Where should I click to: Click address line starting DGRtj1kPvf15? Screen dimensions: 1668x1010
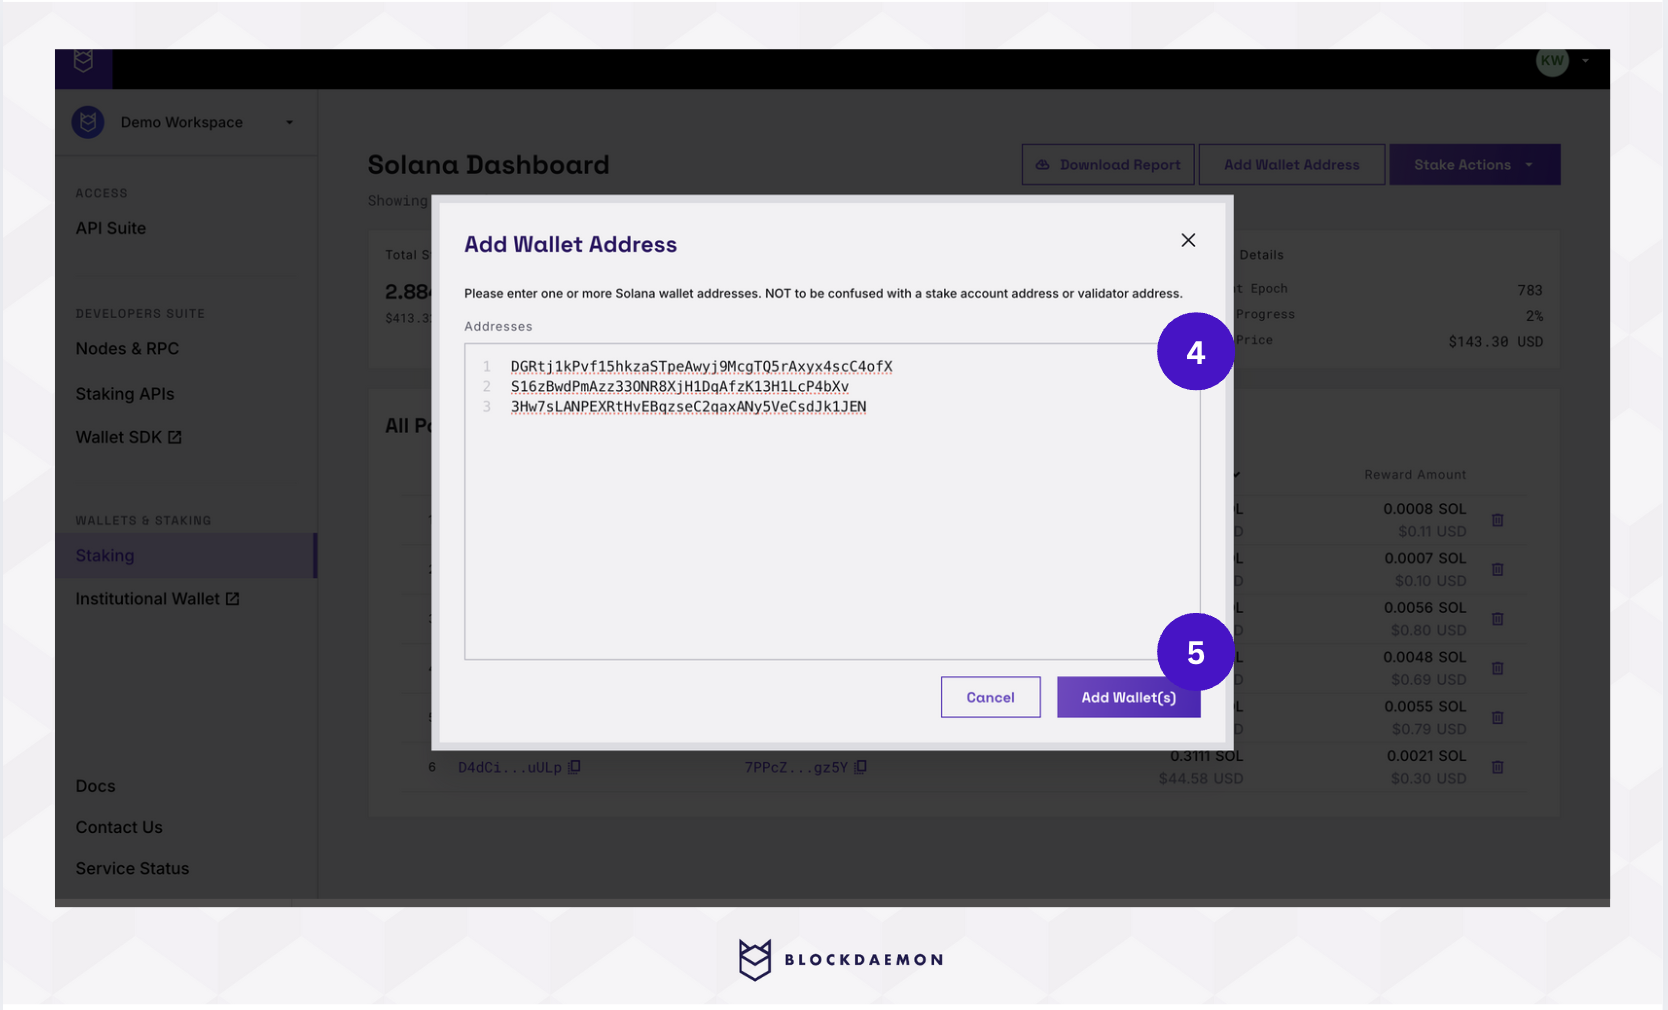point(701,366)
